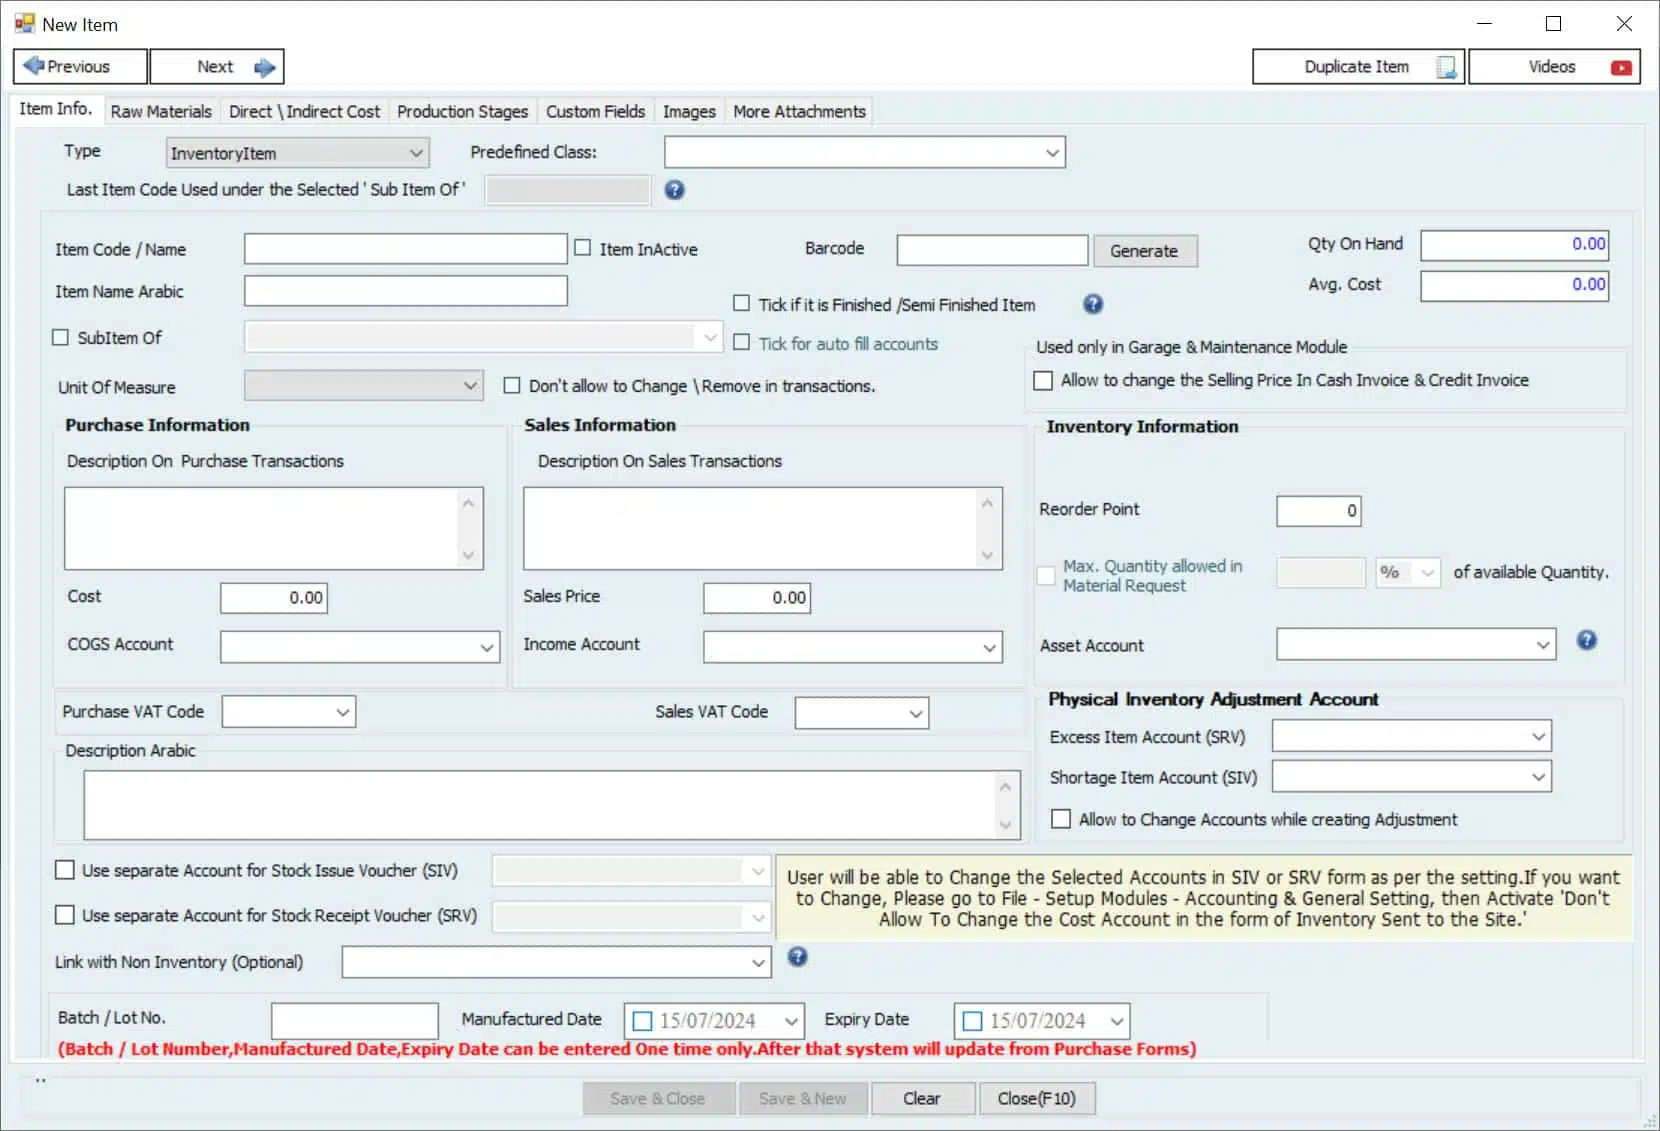
Task: Click help icon beside Last Item Code field
Action: point(675,190)
